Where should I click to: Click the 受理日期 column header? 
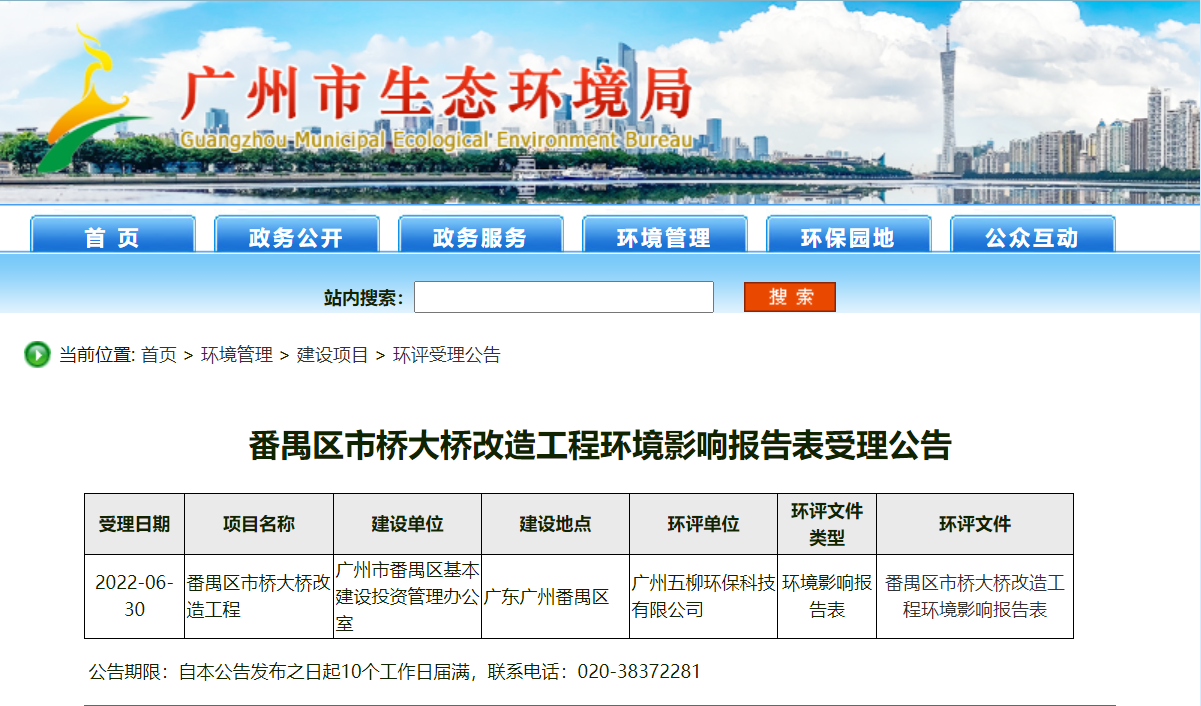tap(134, 524)
